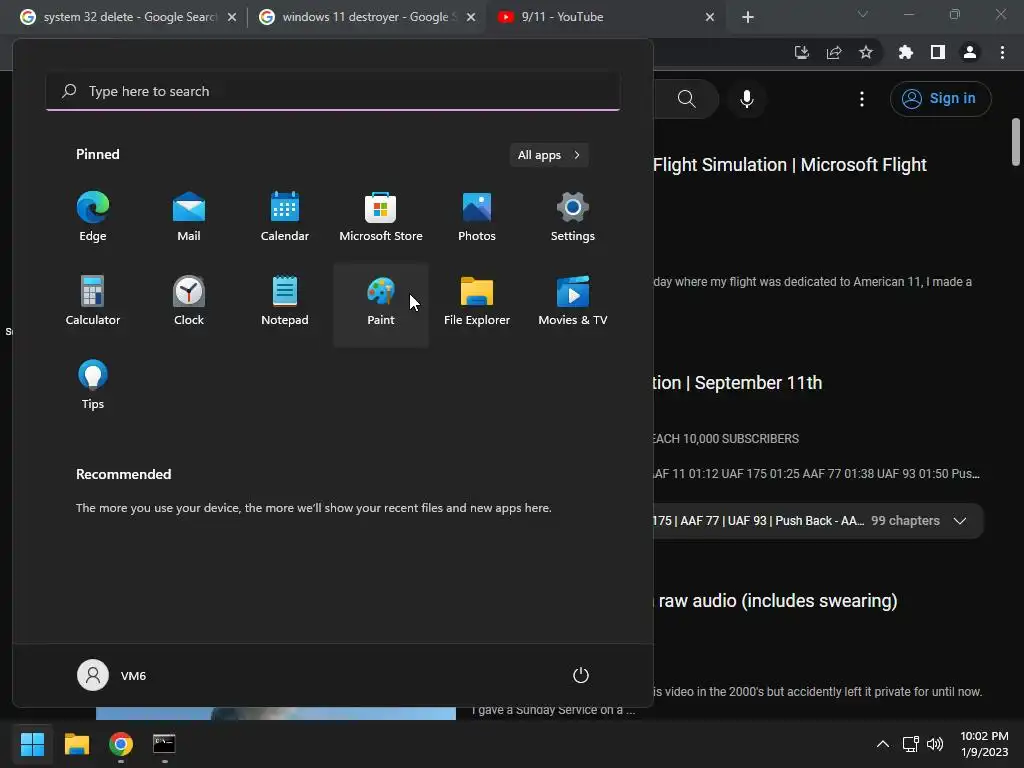
Task: Open the Calendar app
Action: pyautogui.click(x=285, y=217)
